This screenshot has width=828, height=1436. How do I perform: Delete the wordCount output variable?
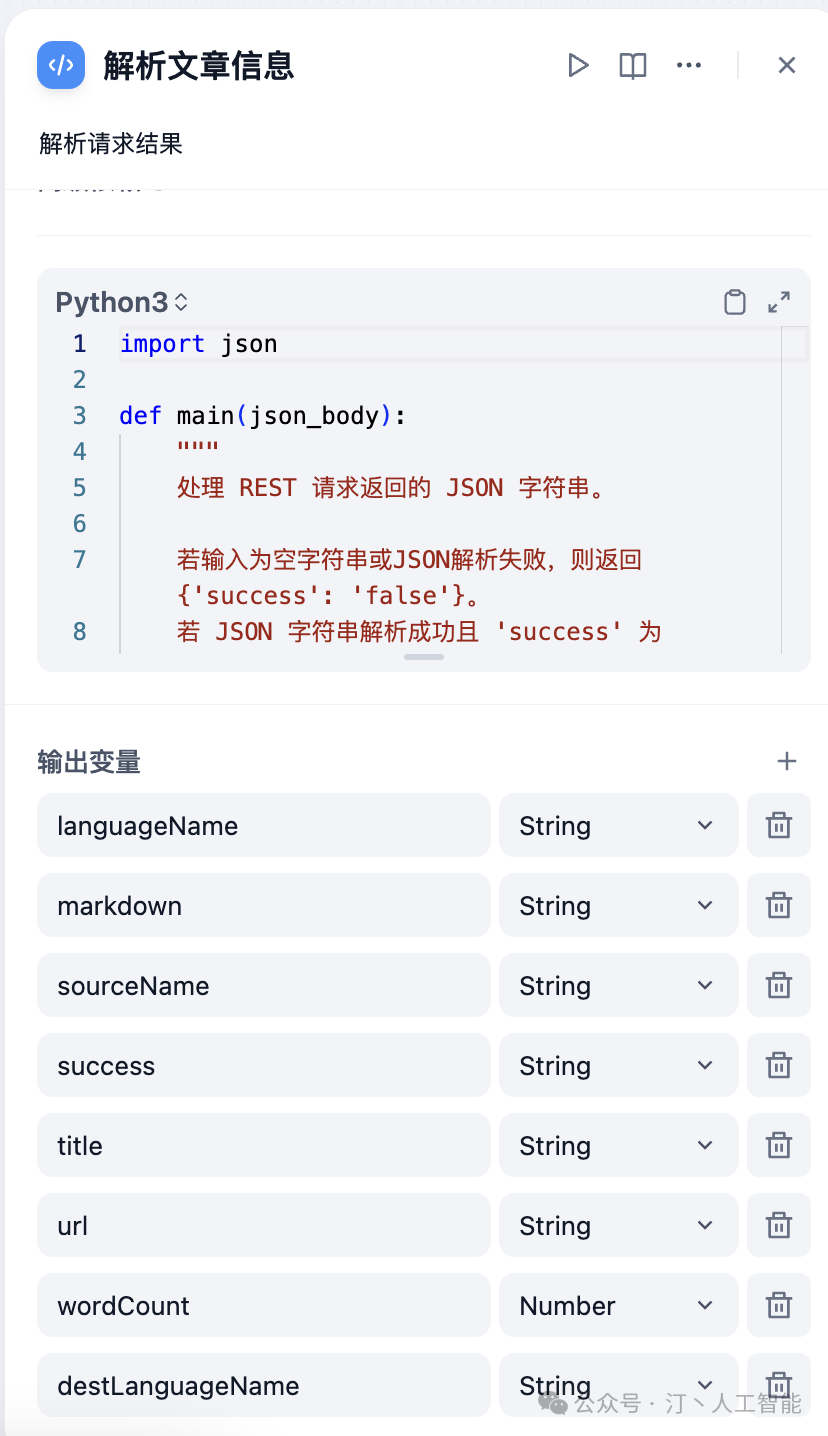tap(779, 1306)
